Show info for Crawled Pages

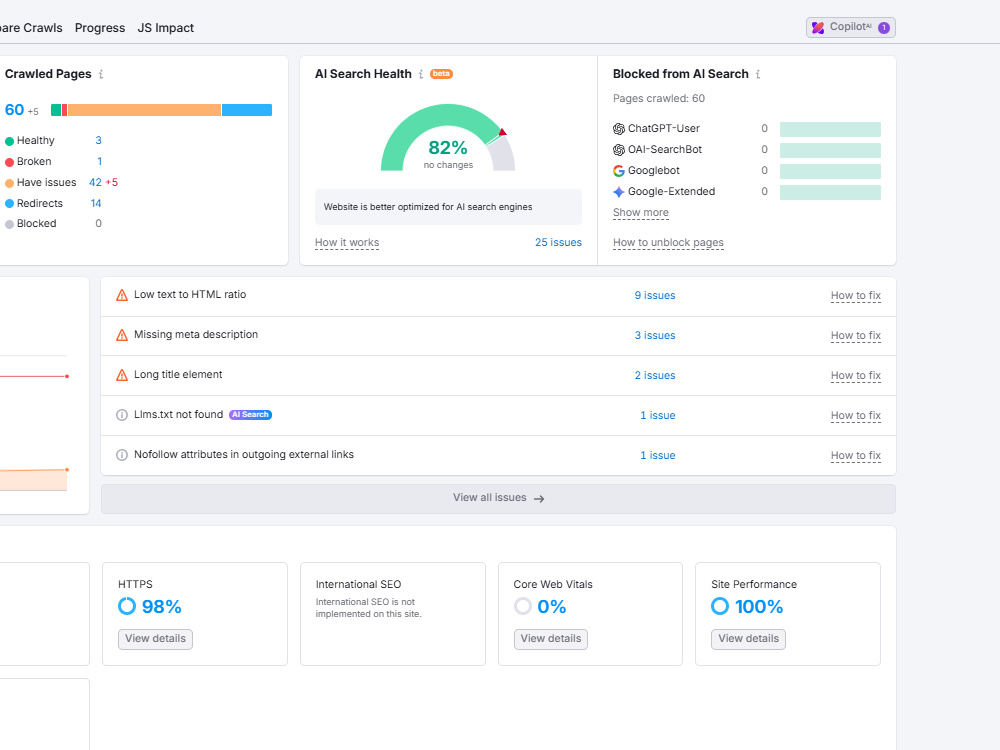coord(101,74)
